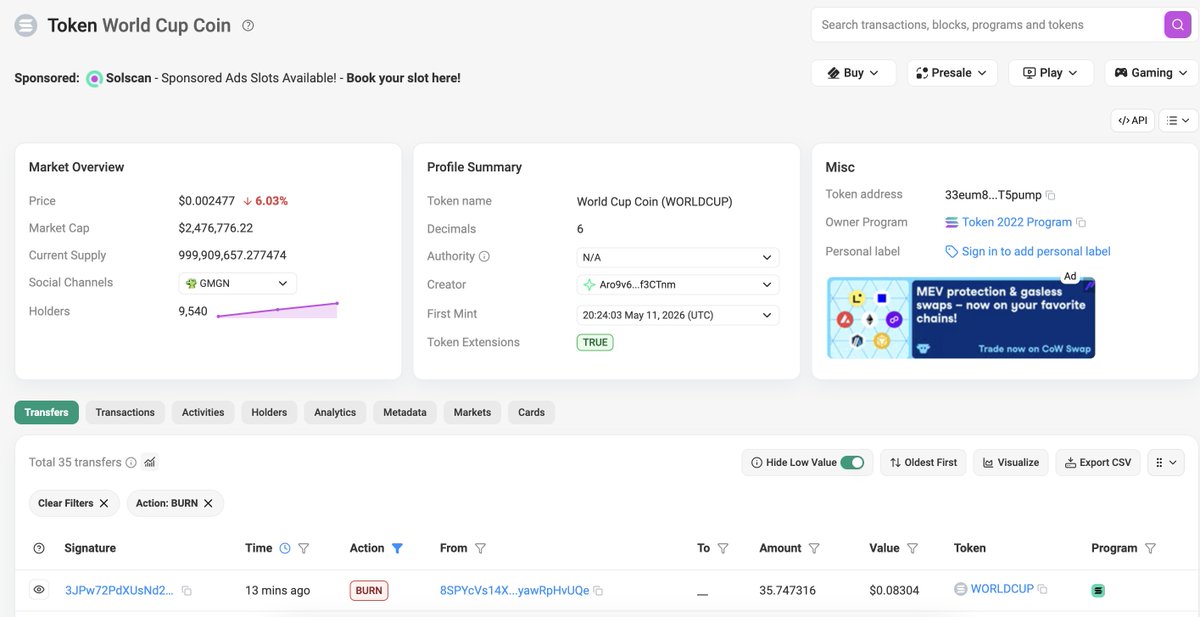
Task: Expand the GMGN social channels dropdown
Action: tap(238, 283)
